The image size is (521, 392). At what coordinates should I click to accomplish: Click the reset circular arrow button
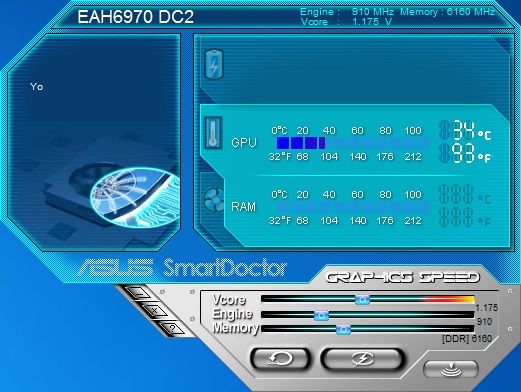point(280,359)
